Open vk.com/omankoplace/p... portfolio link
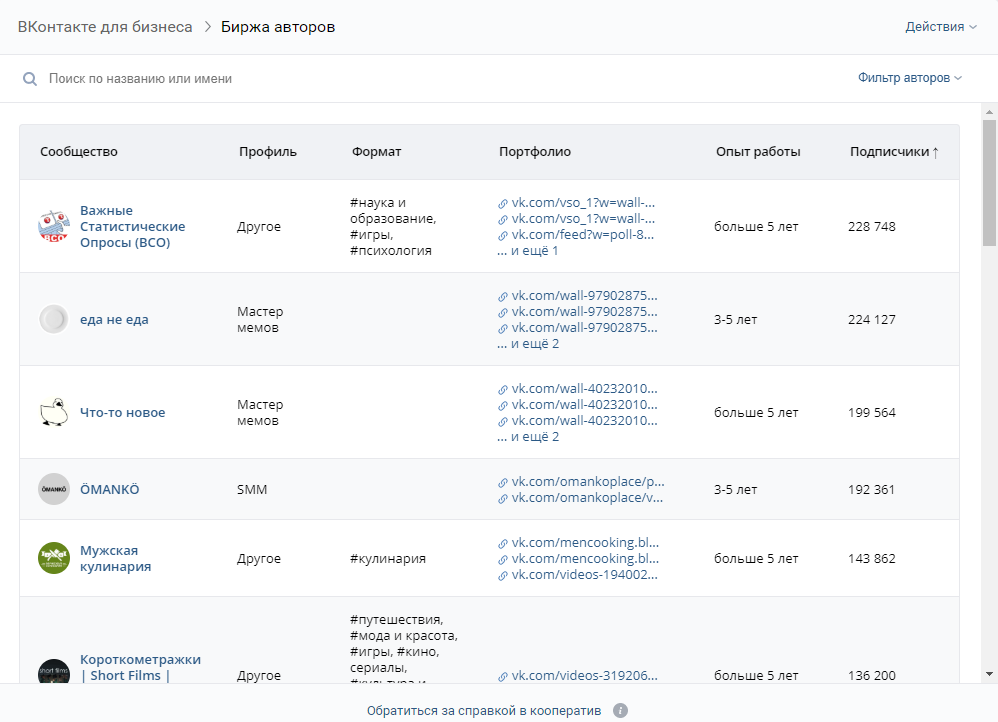The width and height of the screenshot is (998, 722). (581, 481)
